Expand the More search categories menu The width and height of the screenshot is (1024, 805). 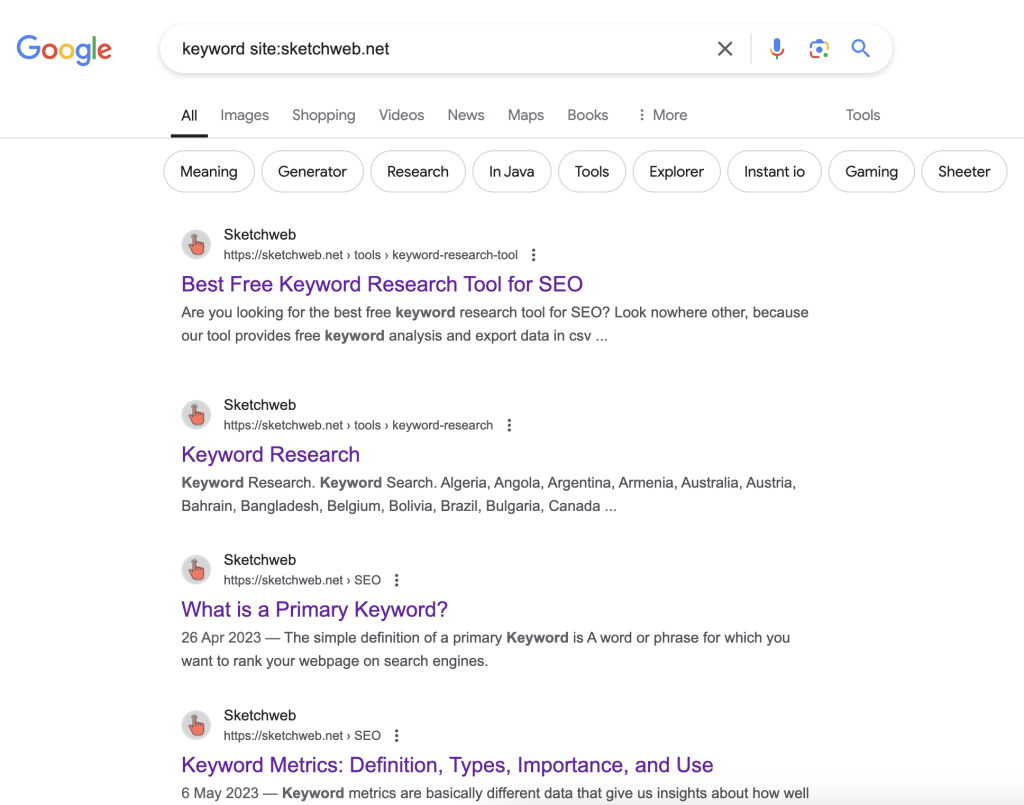662,115
